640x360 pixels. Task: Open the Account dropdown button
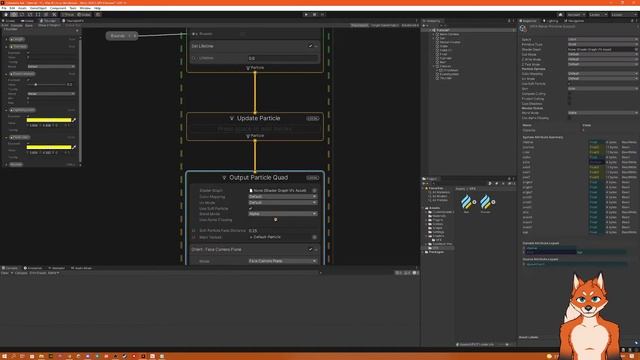(x=576, y=14)
